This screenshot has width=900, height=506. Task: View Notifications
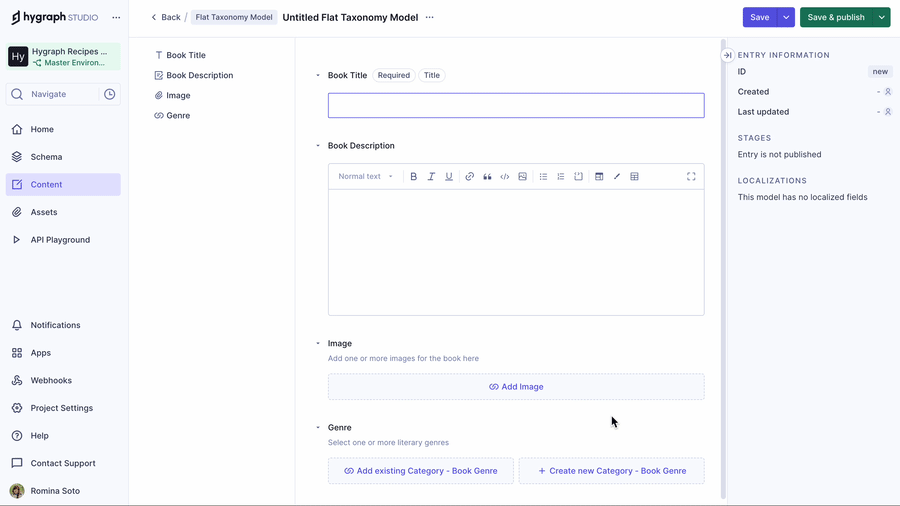[x=63, y=325]
